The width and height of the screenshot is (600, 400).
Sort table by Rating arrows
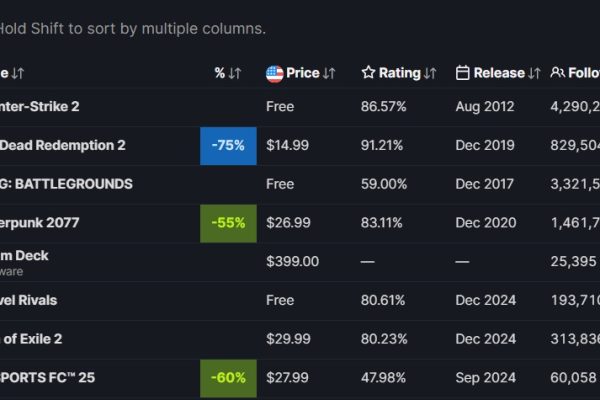[430, 73]
